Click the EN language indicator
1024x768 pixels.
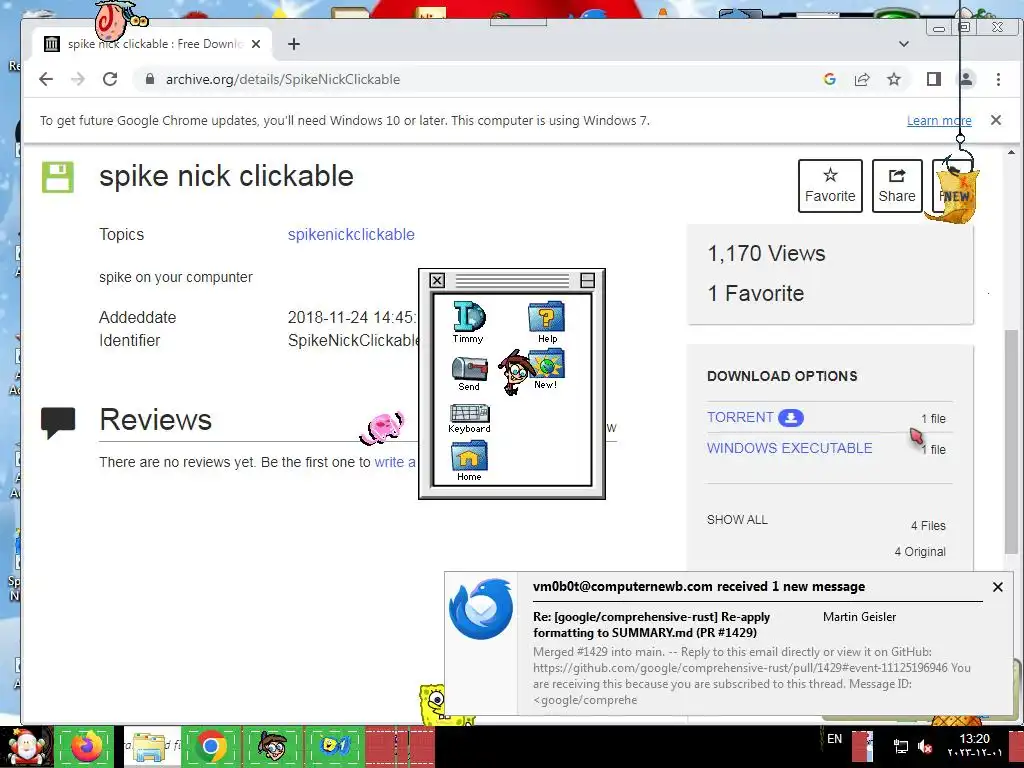834,739
